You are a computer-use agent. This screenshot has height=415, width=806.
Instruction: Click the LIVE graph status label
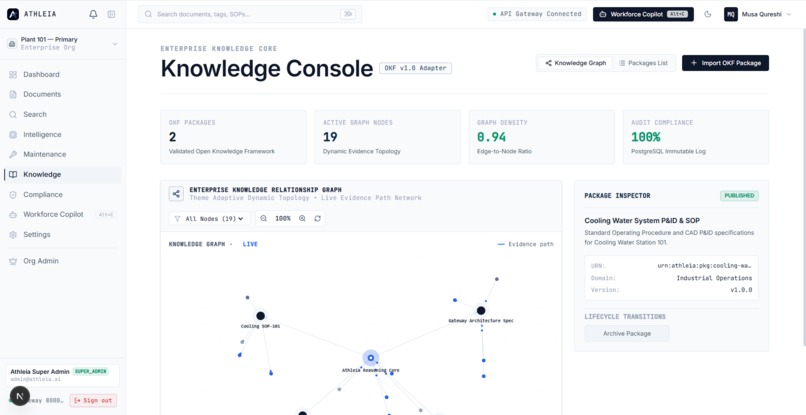(x=250, y=244)
